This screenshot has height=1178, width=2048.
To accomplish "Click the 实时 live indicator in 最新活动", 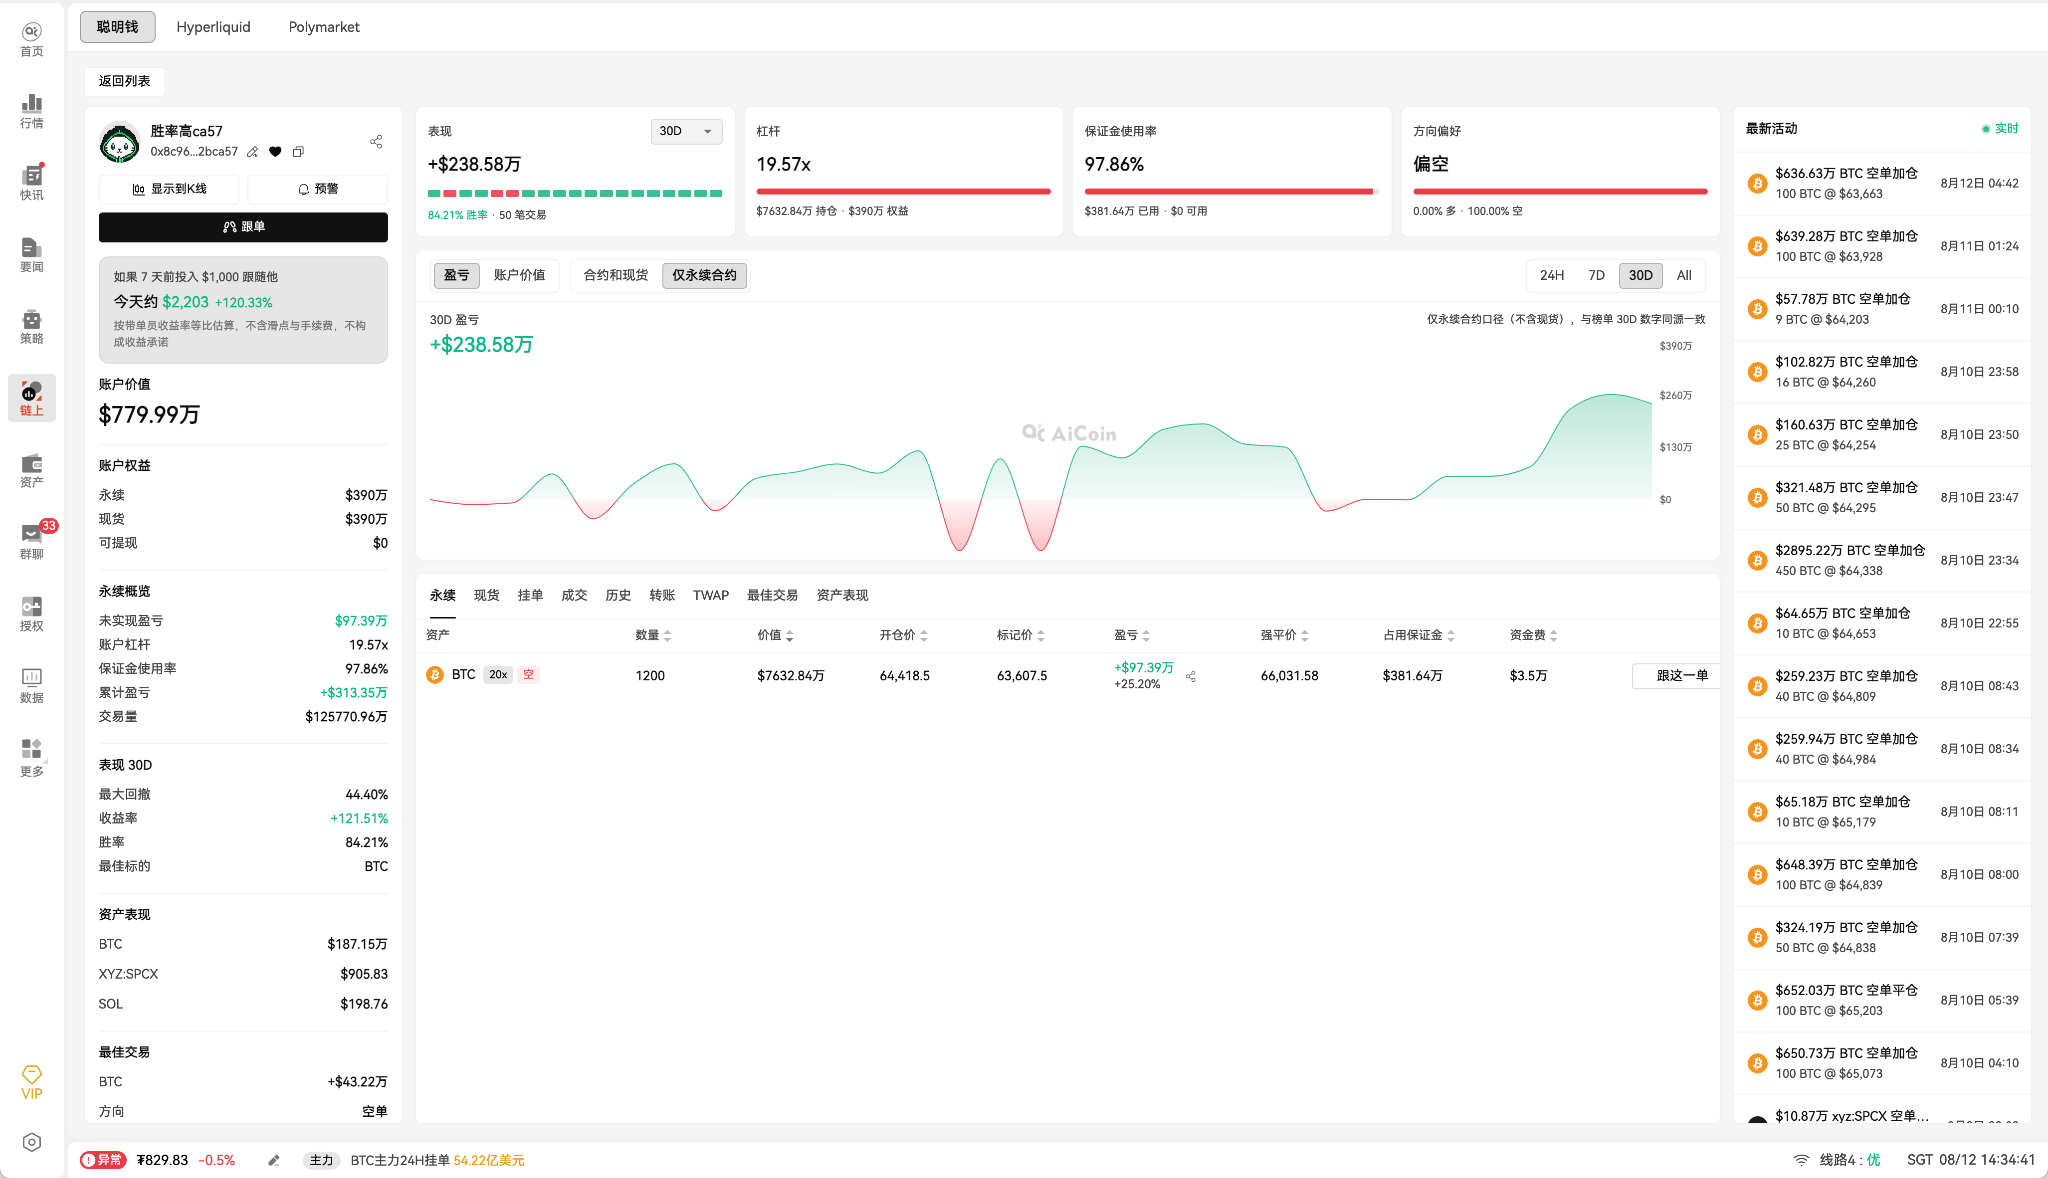I will (2000, 129).
